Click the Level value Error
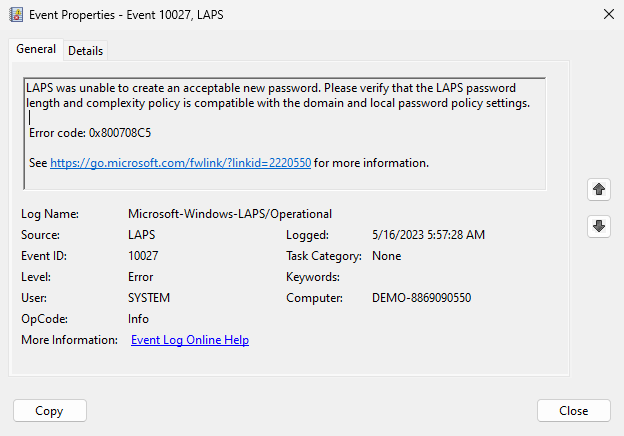This screenshot has height=436, width=624. [x=141, y=277]
